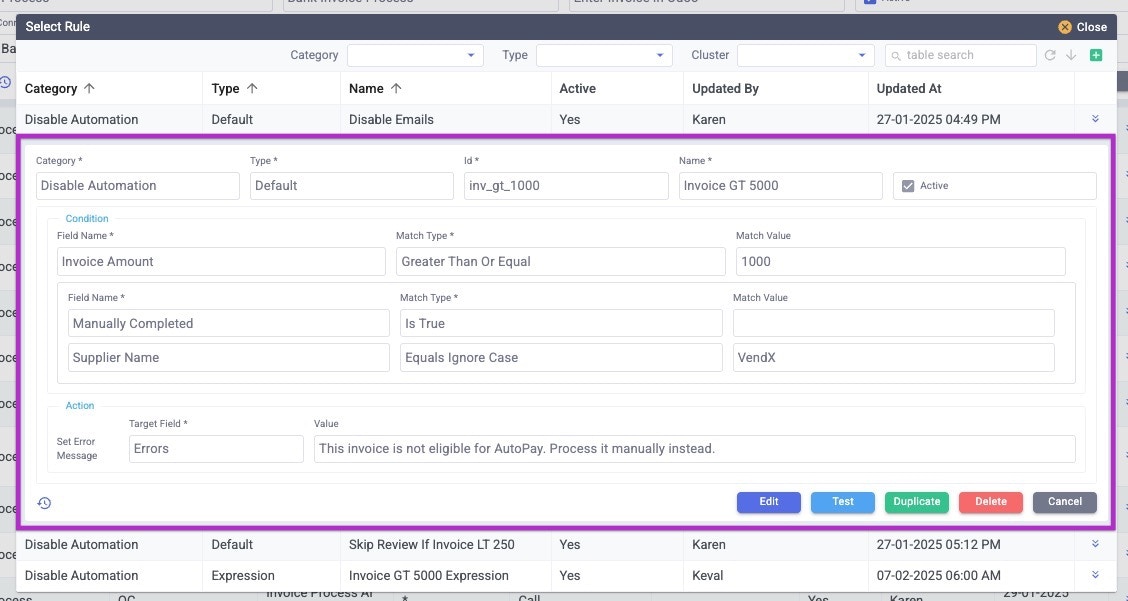This screenshot has height=601, width=1128.
Task: Click the Active column header
Action: [578, 89]
